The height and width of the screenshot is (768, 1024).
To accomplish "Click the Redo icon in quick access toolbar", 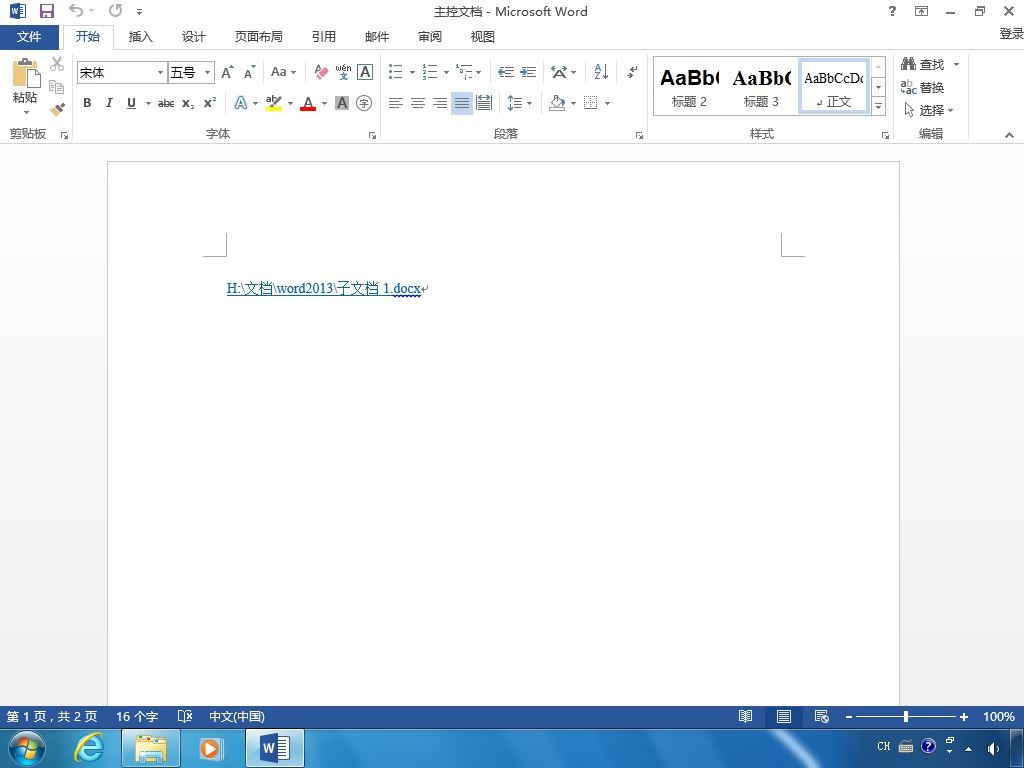I will pos(116,10).
